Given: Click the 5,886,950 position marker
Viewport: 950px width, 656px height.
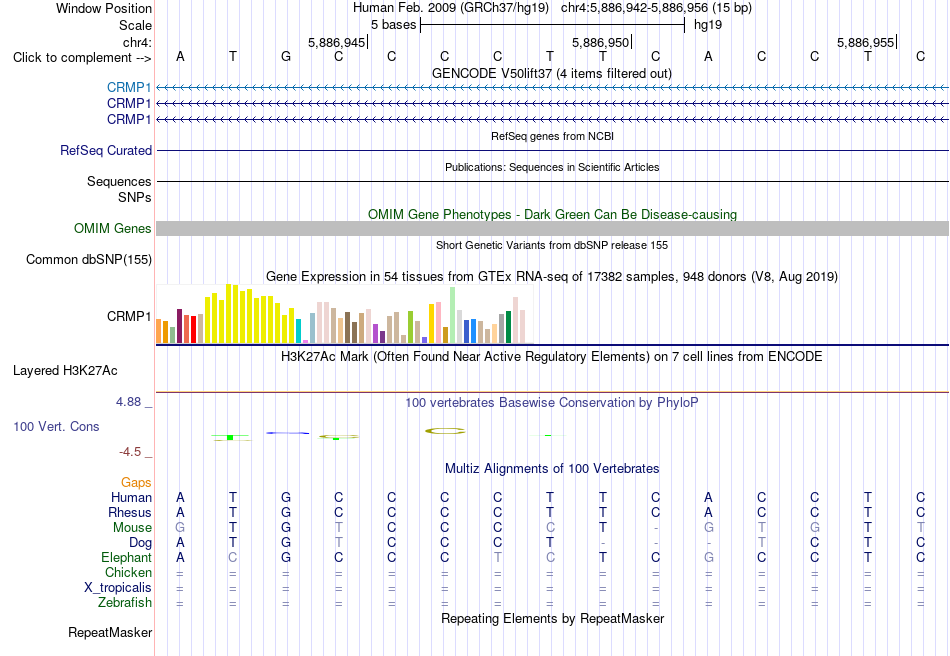Looking at the screenshot, I should tap(601, 42).
